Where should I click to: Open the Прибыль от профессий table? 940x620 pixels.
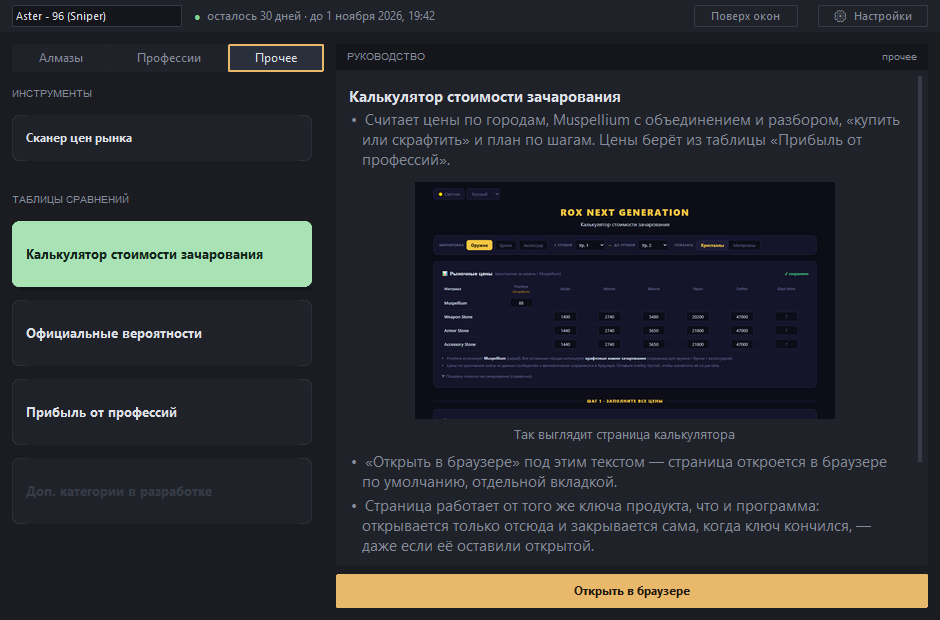(x=162, y=413)
